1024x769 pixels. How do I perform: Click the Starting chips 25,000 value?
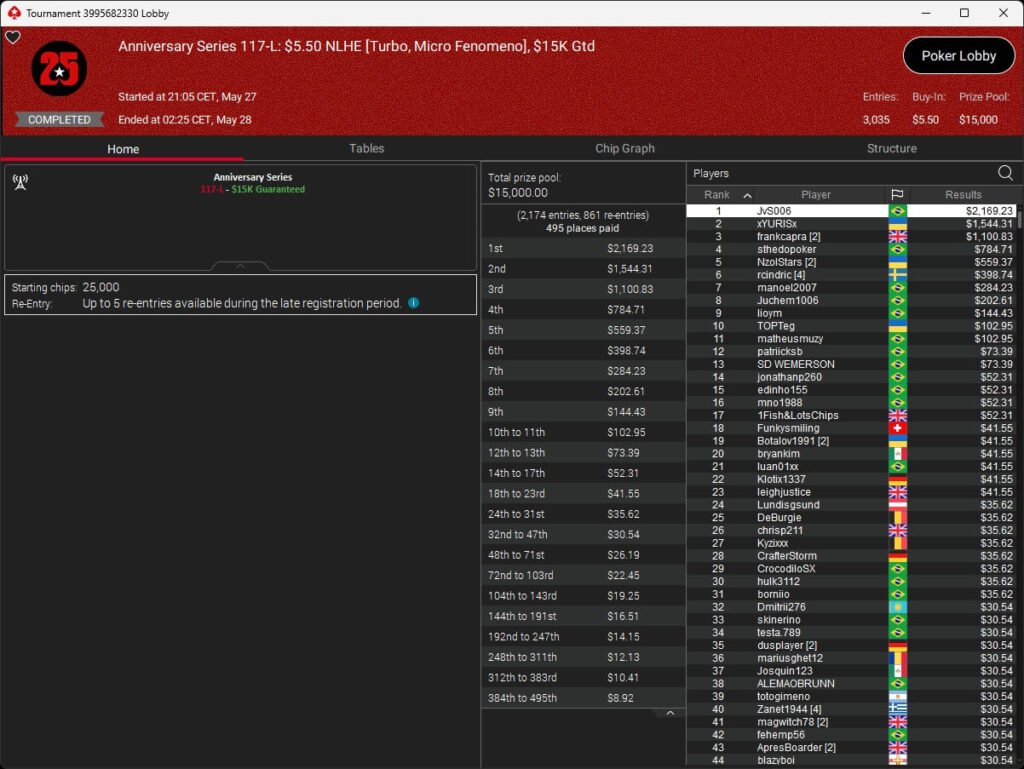pyautogui.click(x=101, y=287)
